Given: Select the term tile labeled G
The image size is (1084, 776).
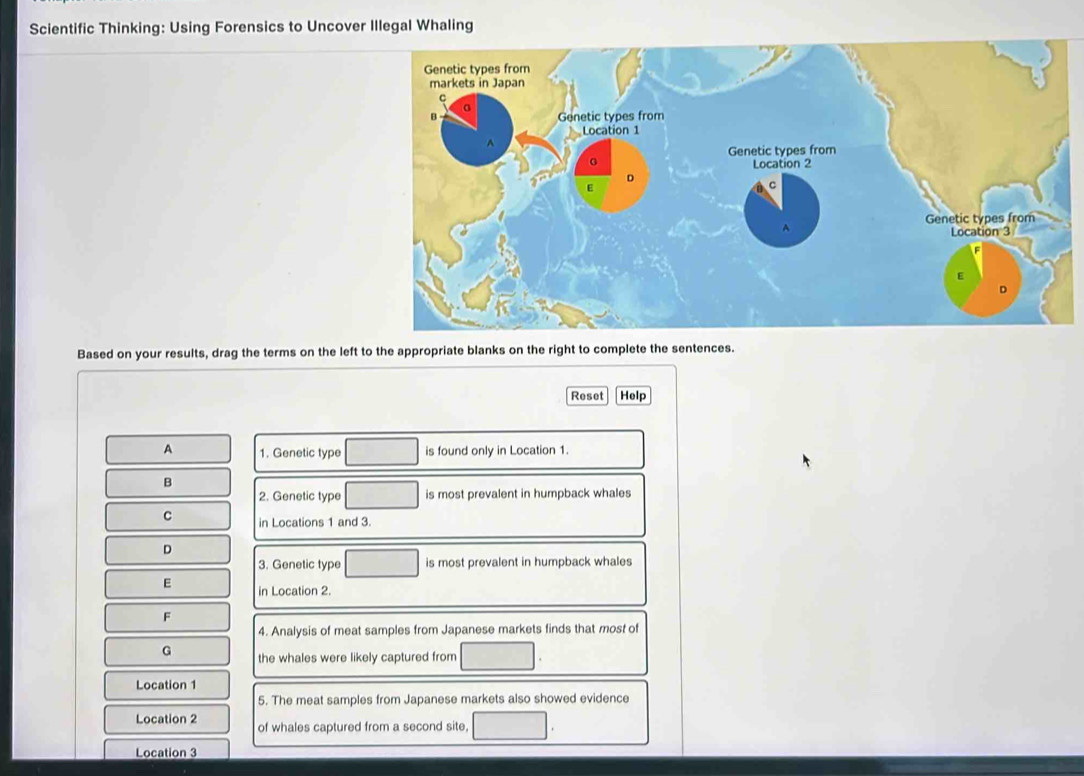Looking at the screenshot, I should (x=168, y=651).
